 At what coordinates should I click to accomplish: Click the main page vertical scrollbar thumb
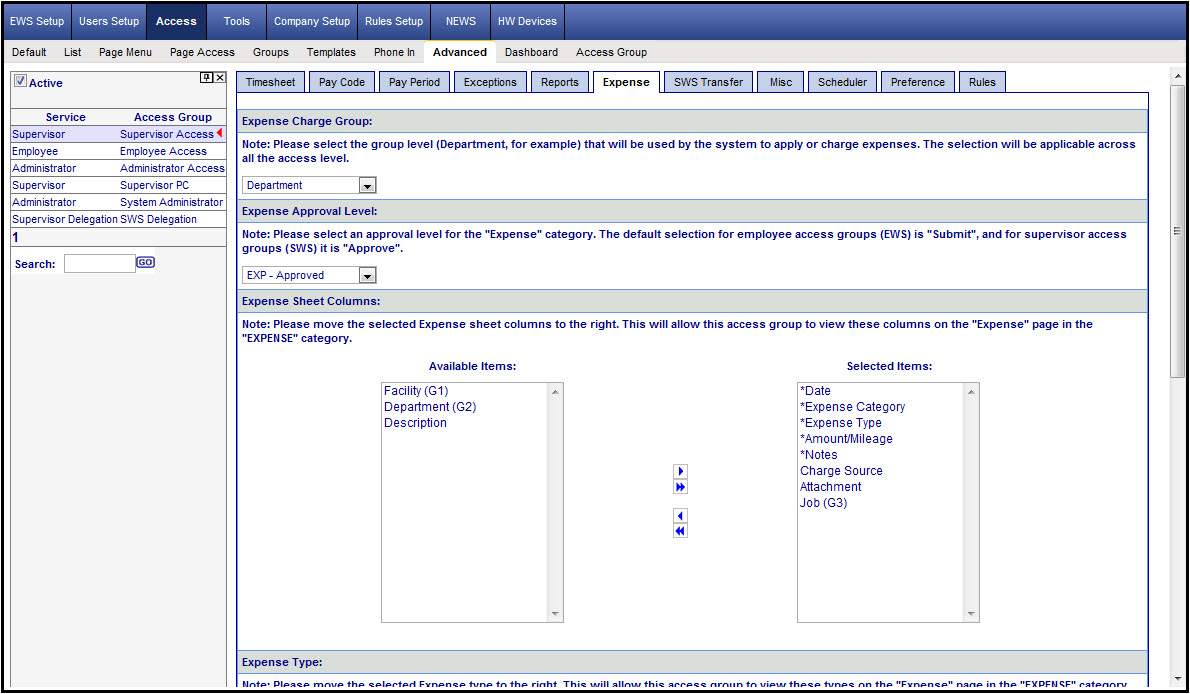pyautogui.click(x=1177, y=230)
